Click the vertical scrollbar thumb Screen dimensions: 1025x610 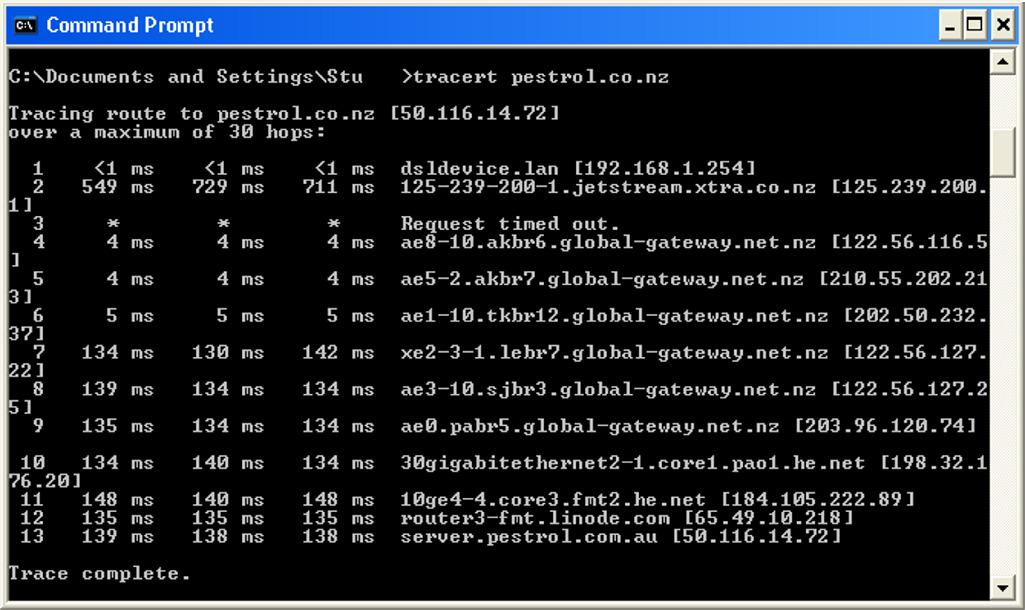click(1002, 151)
